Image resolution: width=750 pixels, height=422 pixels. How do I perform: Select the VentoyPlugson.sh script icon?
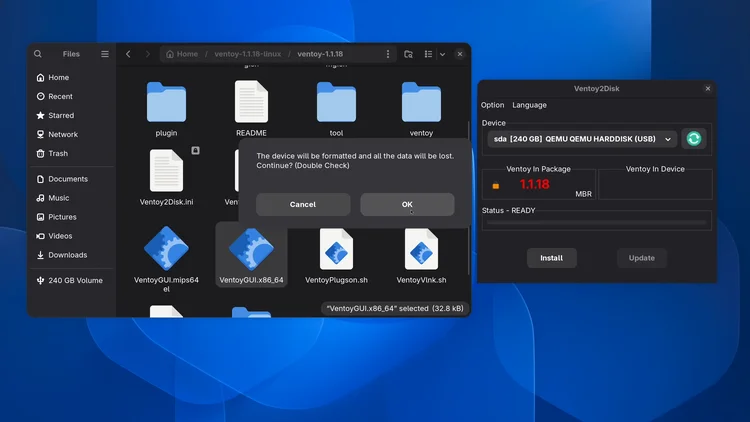(x=336, y=249)
